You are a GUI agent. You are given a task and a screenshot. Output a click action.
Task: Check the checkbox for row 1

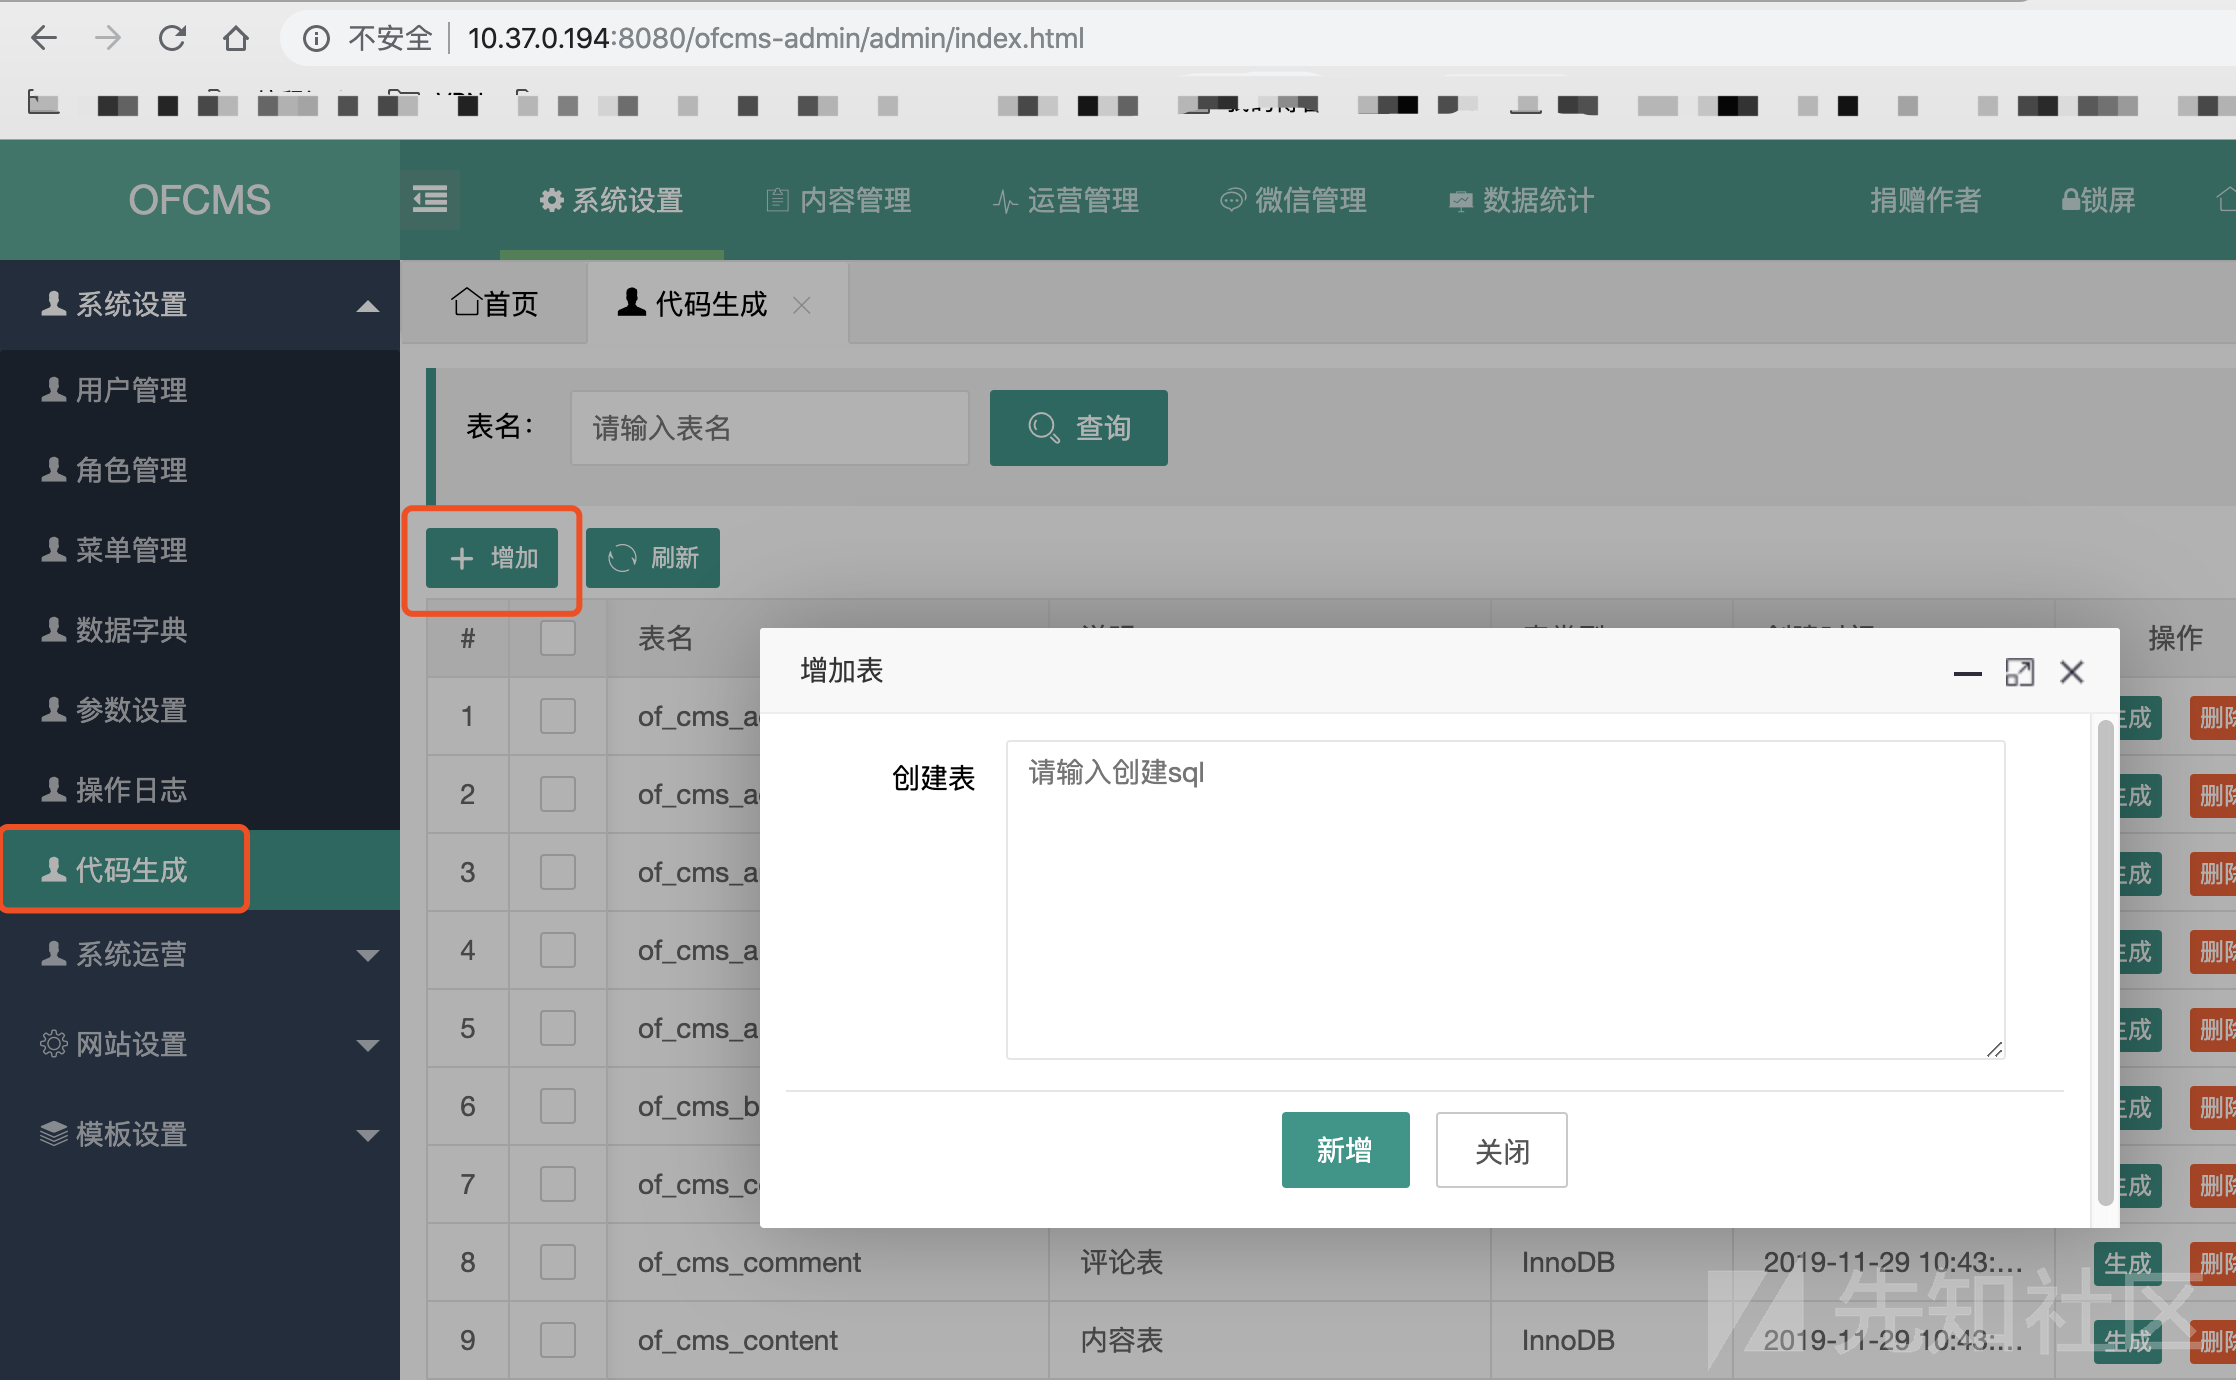tap(558, 716)
